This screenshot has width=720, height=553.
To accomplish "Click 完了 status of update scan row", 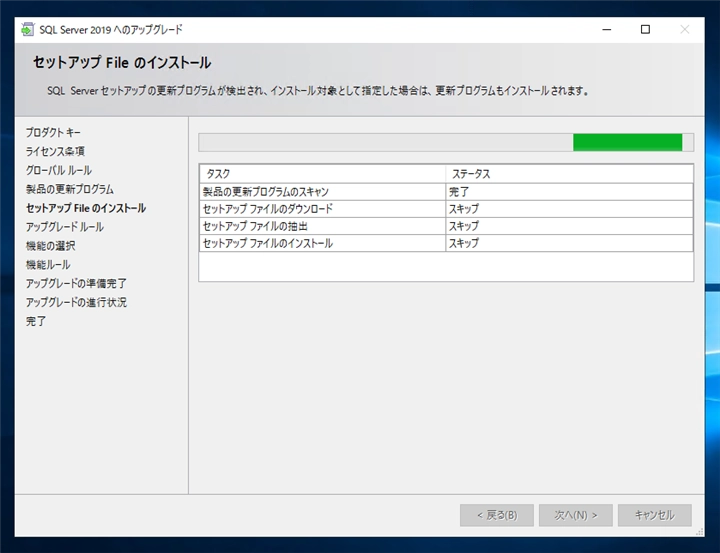I will 459,192.
